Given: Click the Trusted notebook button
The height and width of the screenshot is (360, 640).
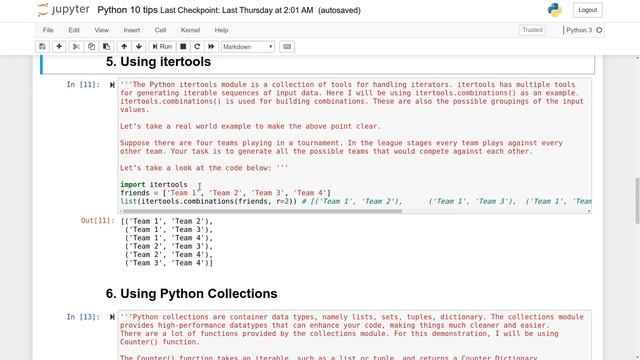Looking at the screenshot, I should coord(532,30).
